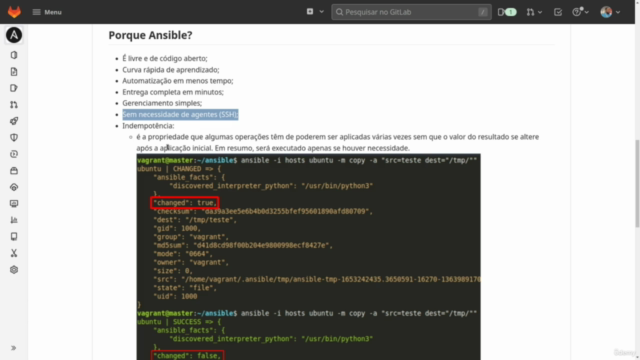Open Infrastructure icon in sidebar
Image resolution: width=640 pixels, height=360 pixels.
click(14, 187)
